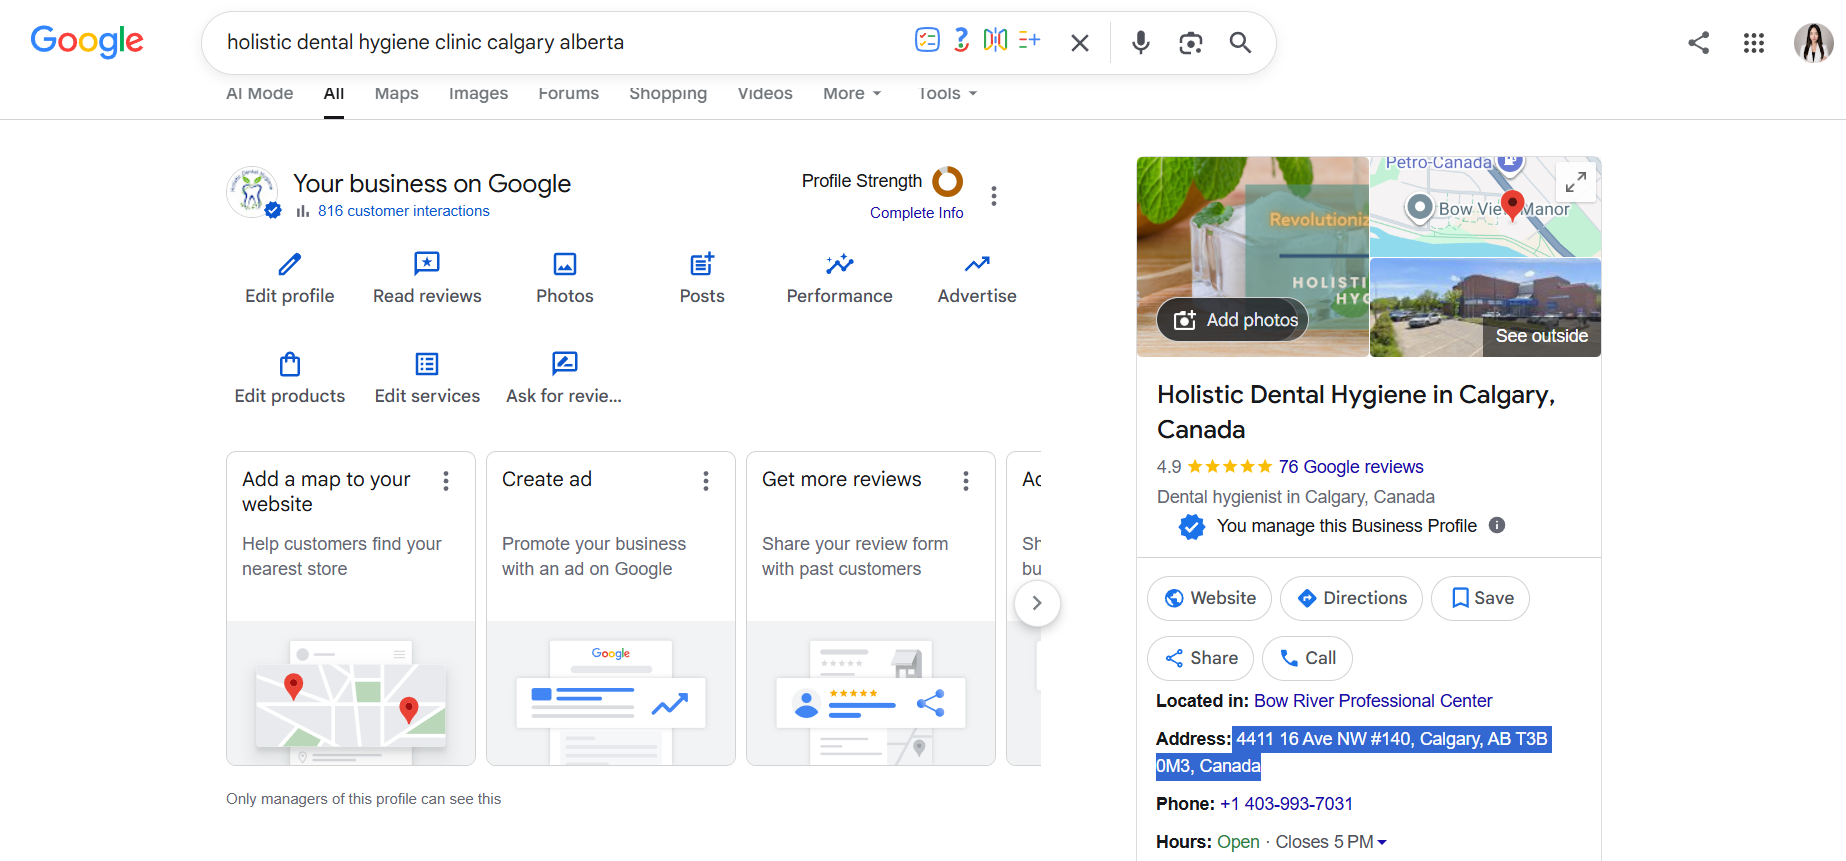
Task: Open Posts
Action: point(702,278)
